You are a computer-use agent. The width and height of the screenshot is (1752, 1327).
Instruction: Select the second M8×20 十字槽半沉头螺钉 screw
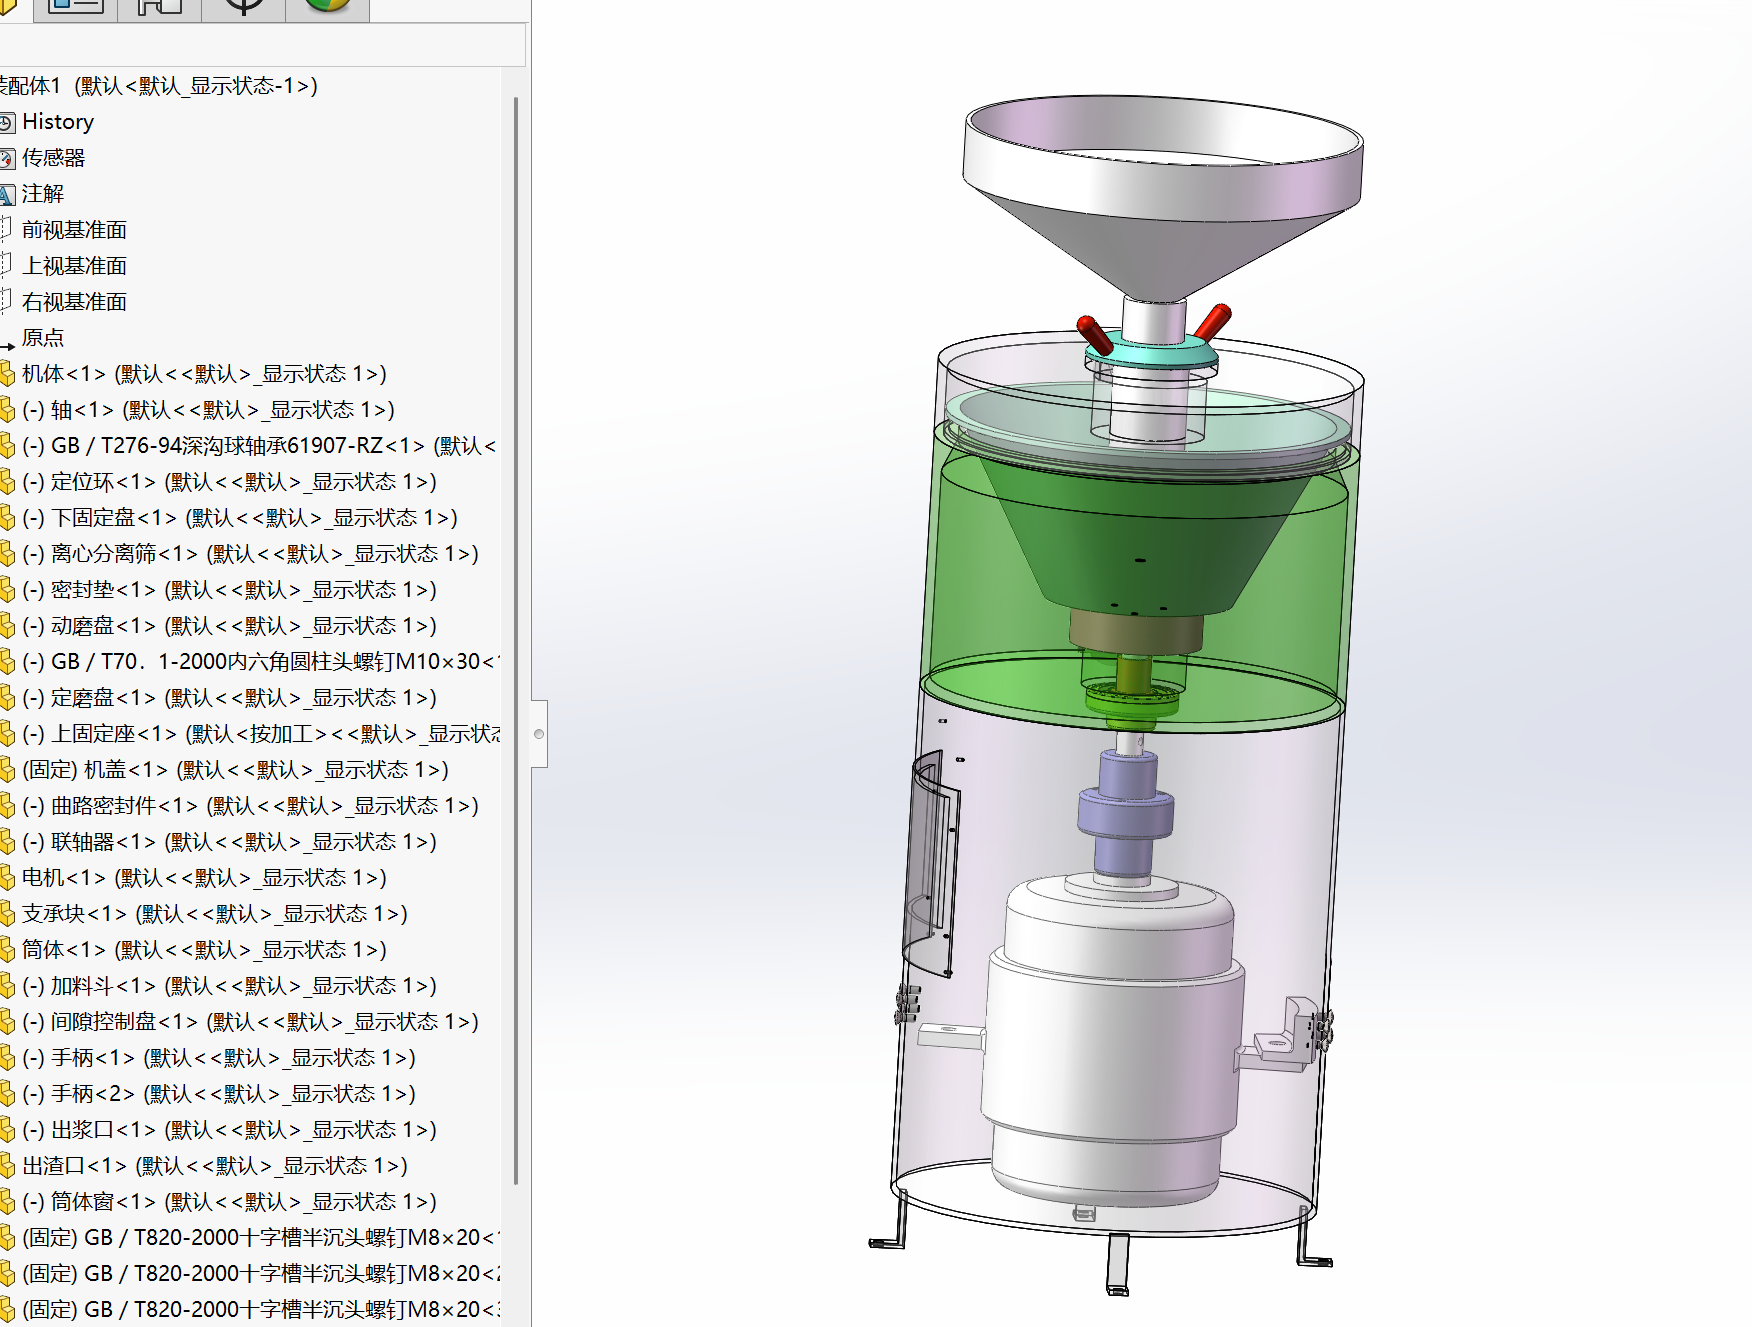pos(260,1274)
